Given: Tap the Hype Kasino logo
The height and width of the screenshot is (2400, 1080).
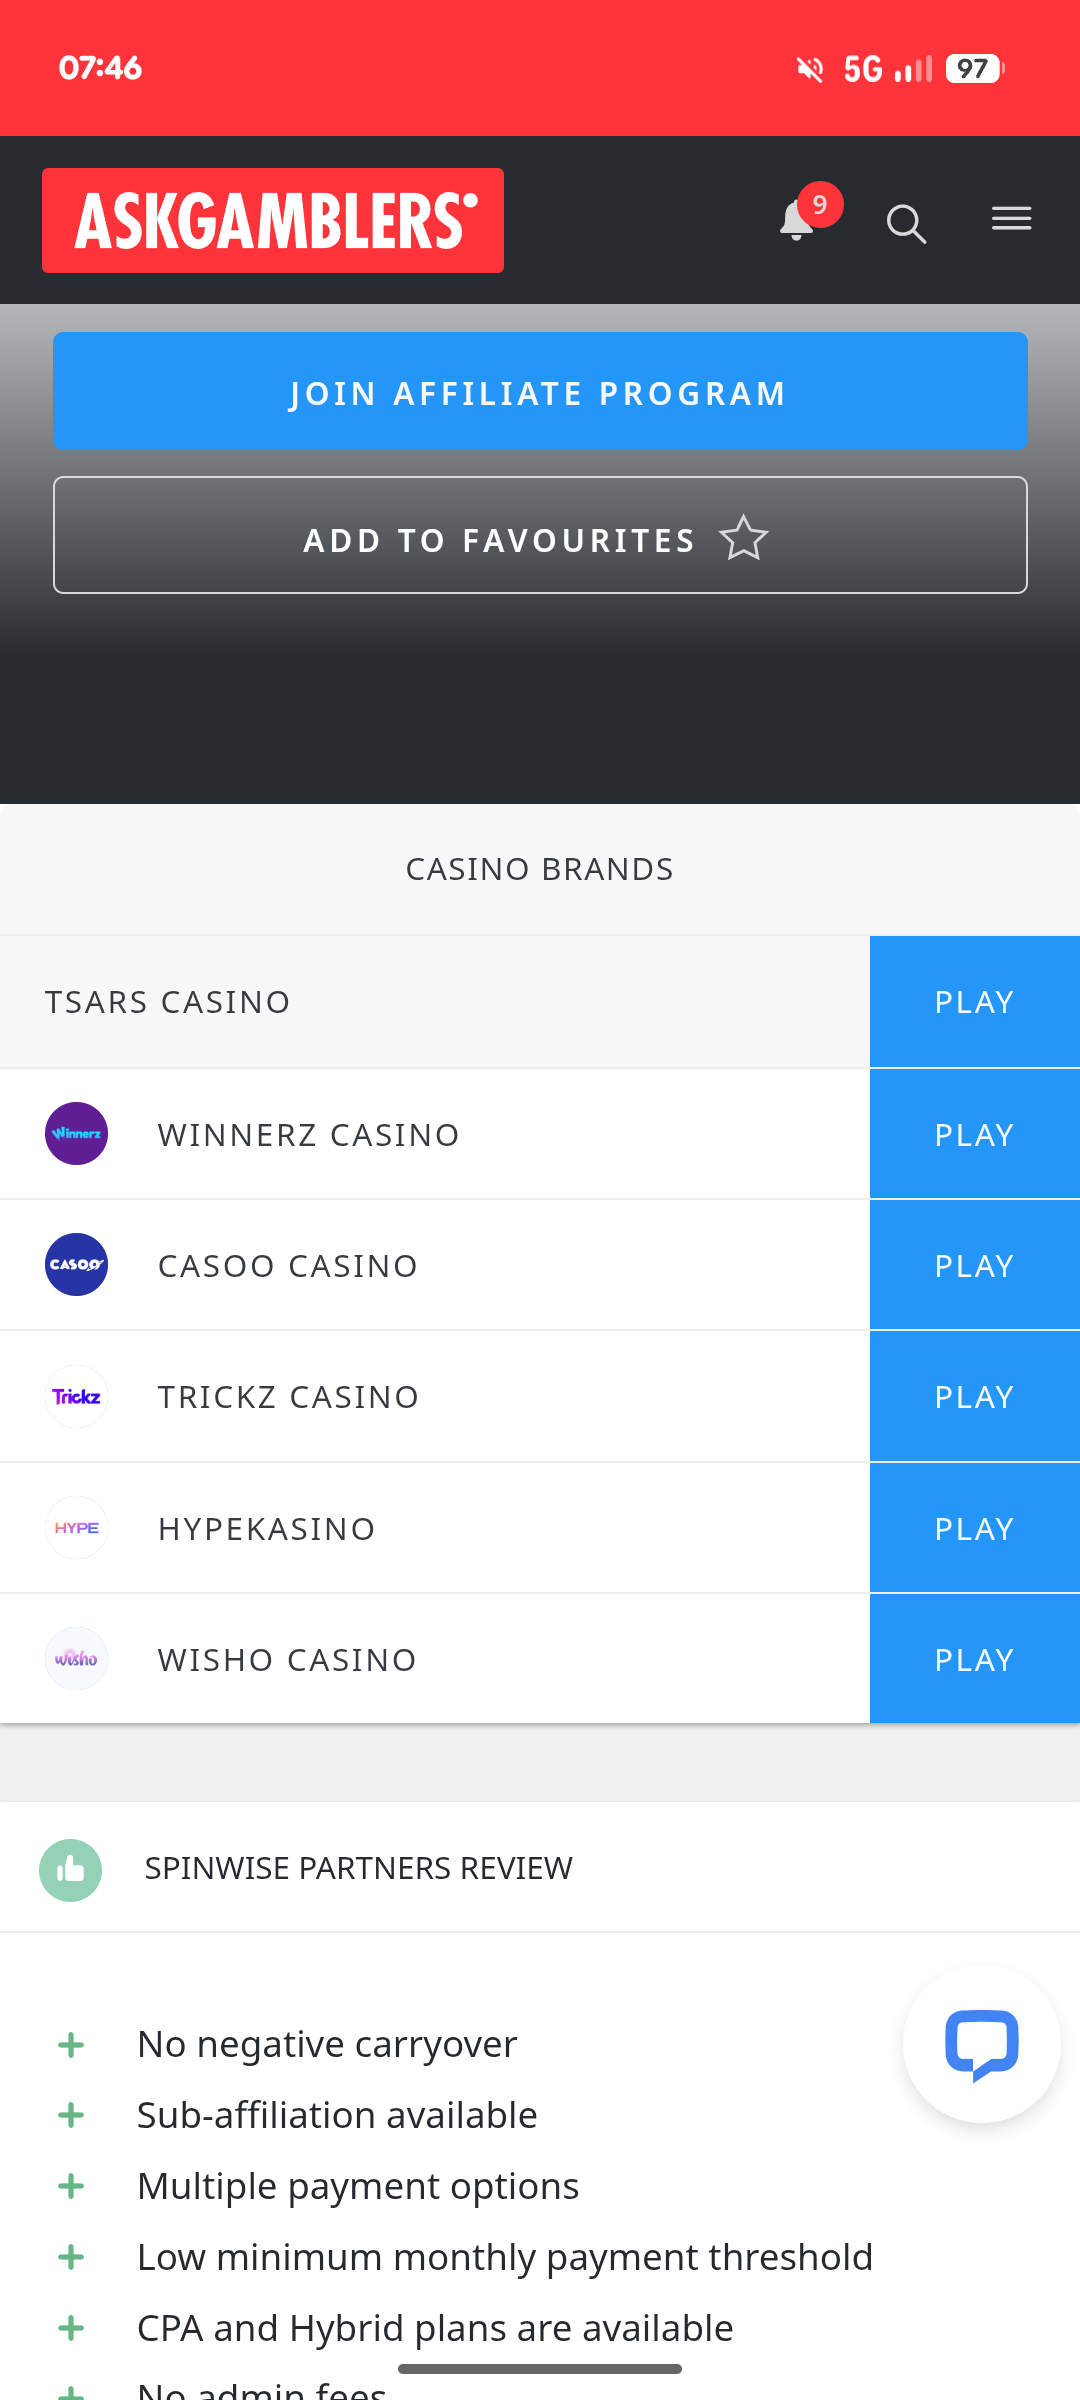Looking at the screenshot, I should 77,1528.
